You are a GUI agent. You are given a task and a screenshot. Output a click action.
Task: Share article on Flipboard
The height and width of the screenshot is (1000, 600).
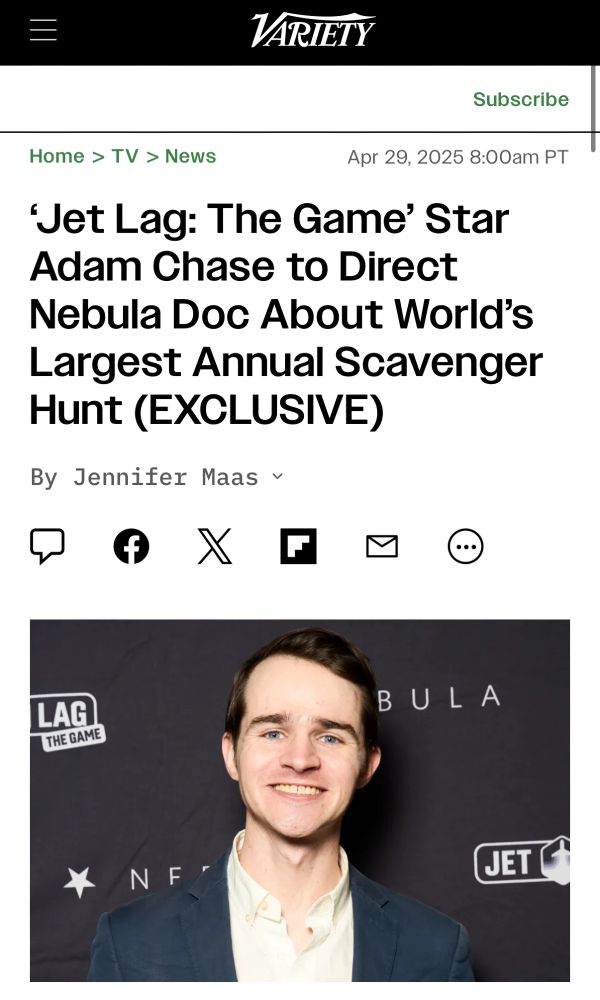point(298,547)
